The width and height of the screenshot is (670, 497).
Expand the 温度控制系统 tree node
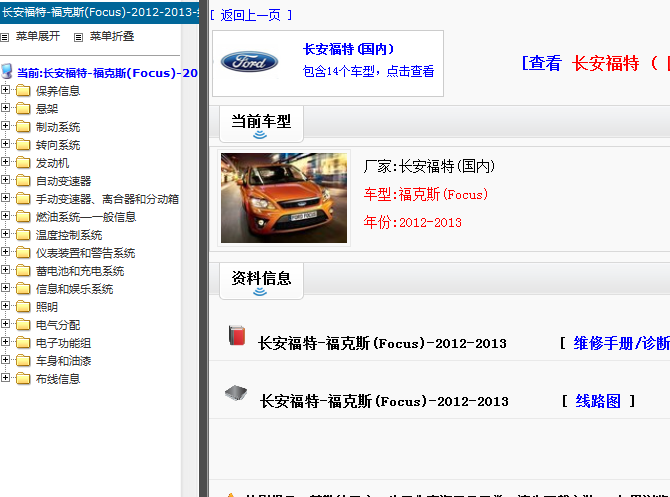[5, 234]
